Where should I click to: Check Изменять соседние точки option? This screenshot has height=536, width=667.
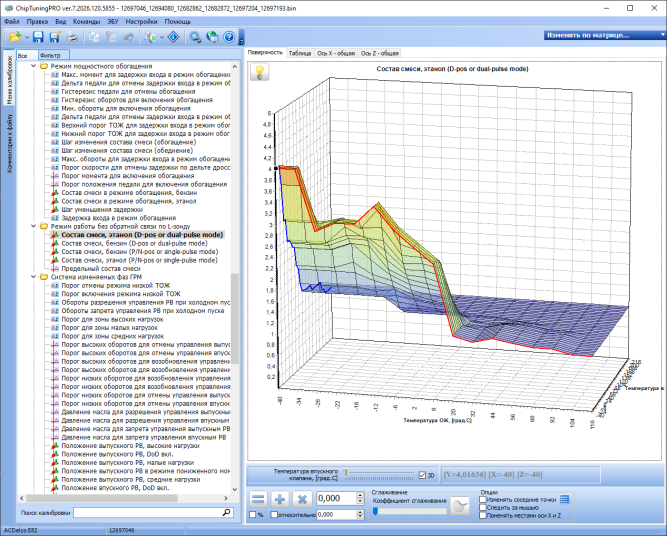[x=483, y=500]
